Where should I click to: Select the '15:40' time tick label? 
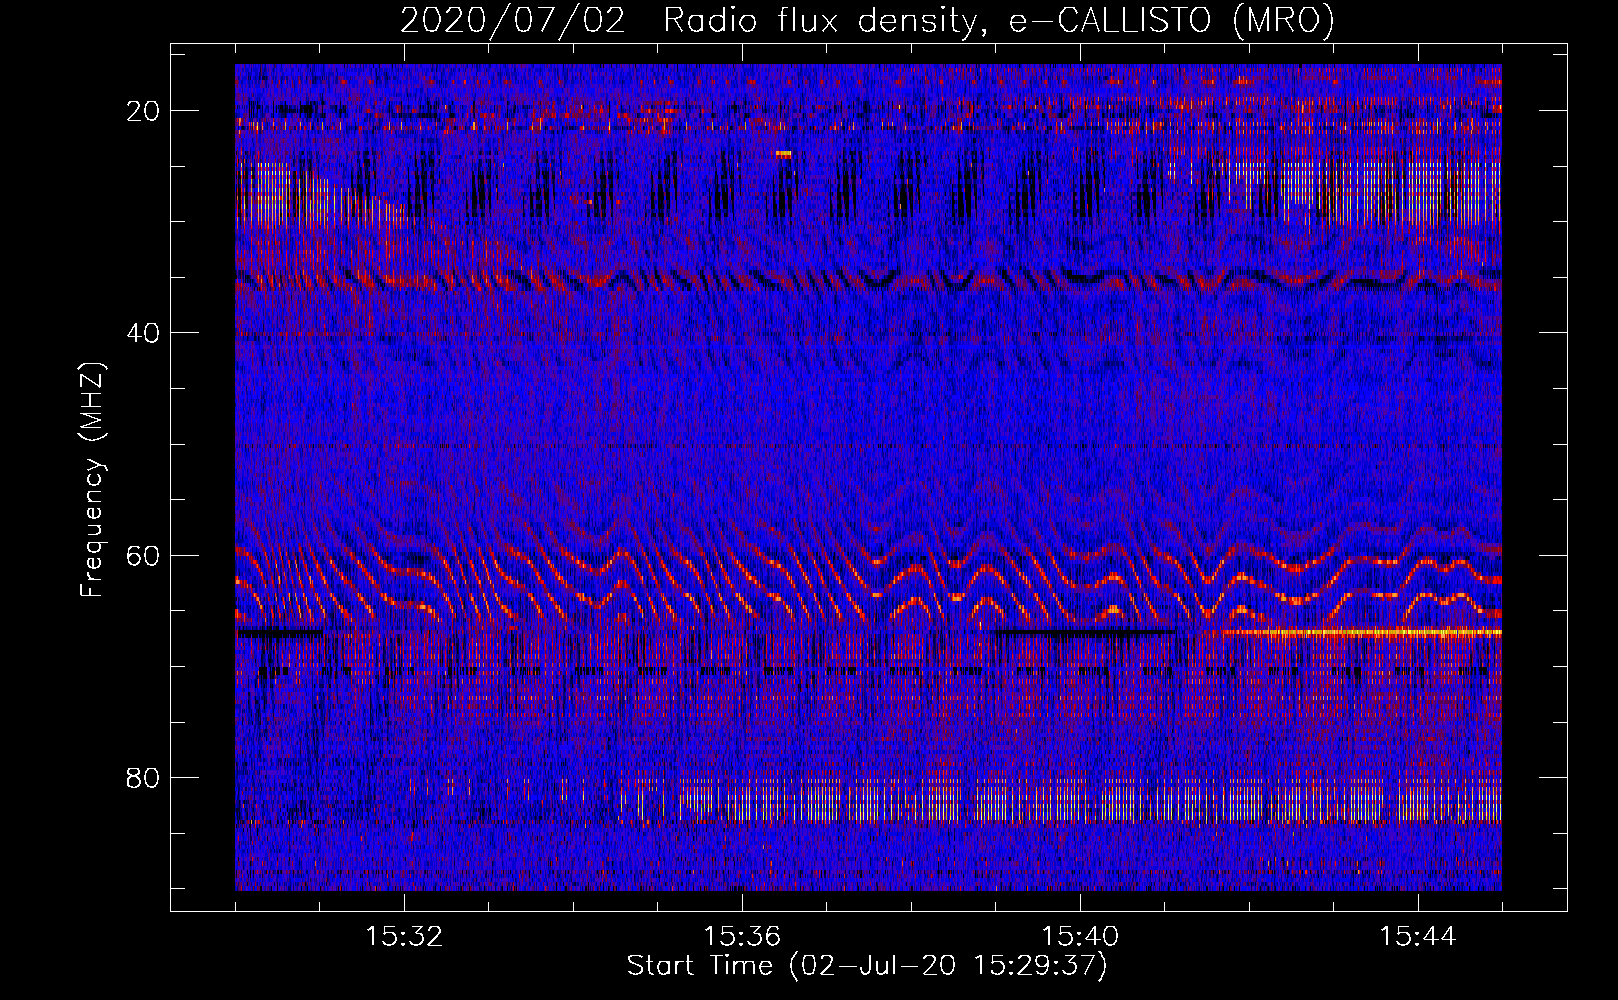tap(1080, 937)
